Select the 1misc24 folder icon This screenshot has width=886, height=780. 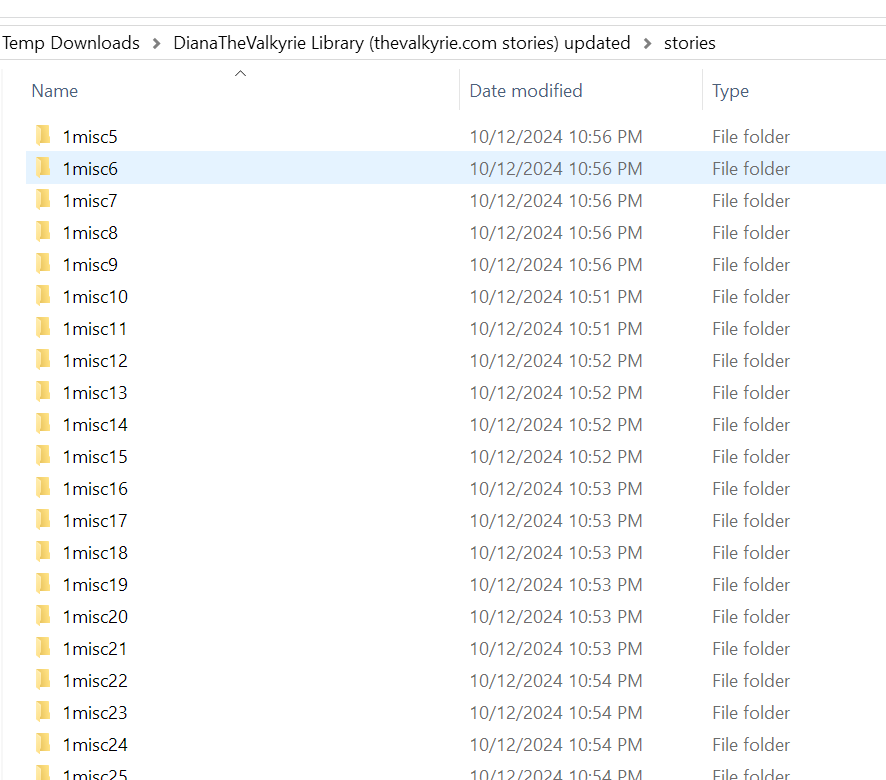tap(43, 744)
